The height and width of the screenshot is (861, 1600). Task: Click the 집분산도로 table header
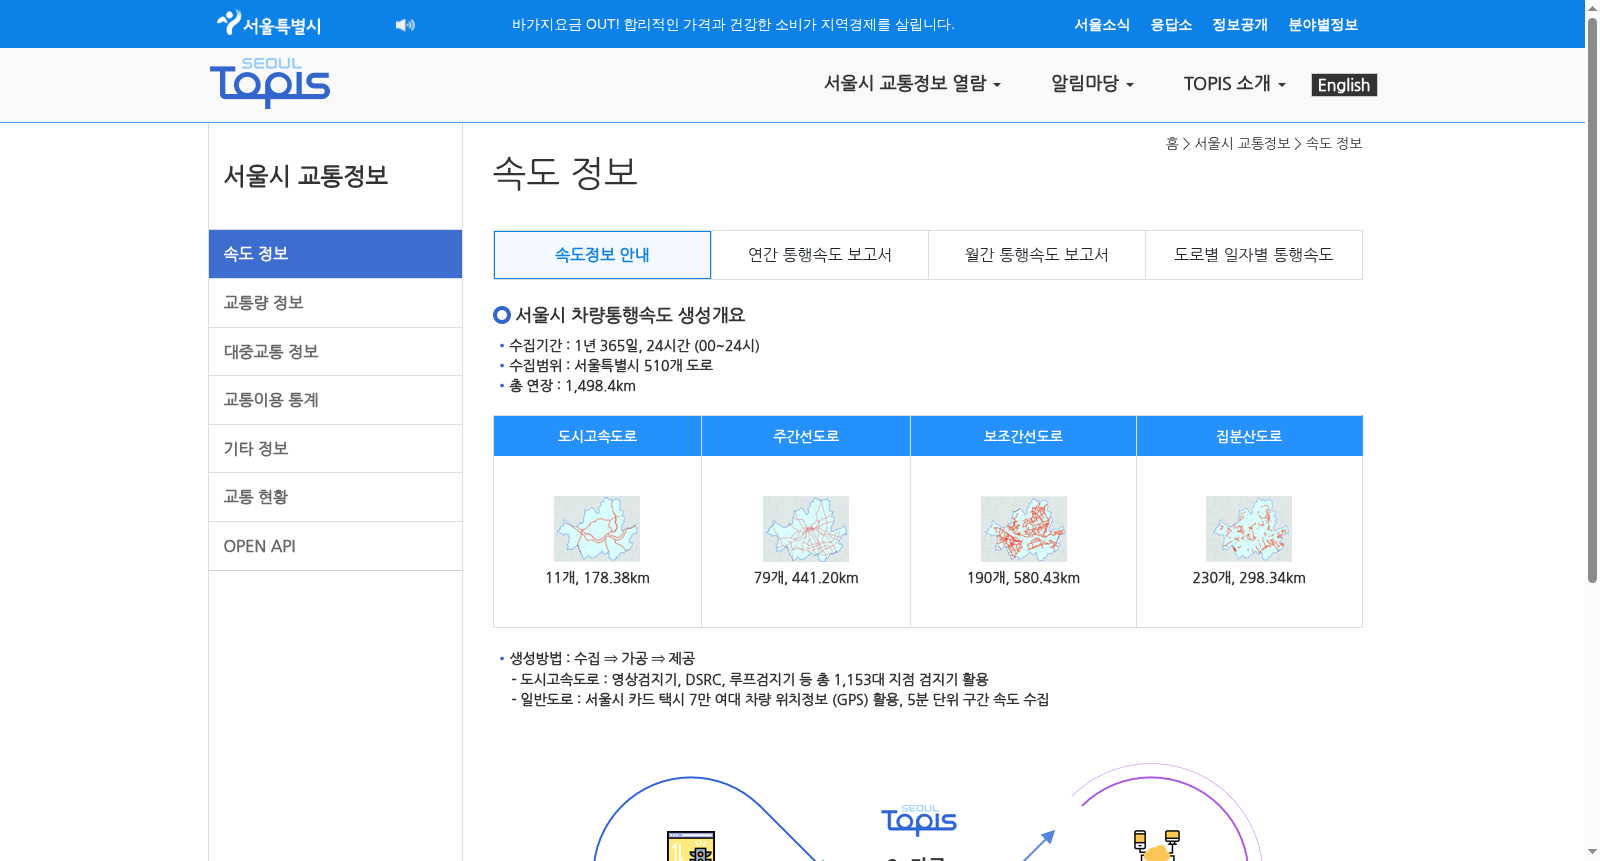coord(1249,436)
